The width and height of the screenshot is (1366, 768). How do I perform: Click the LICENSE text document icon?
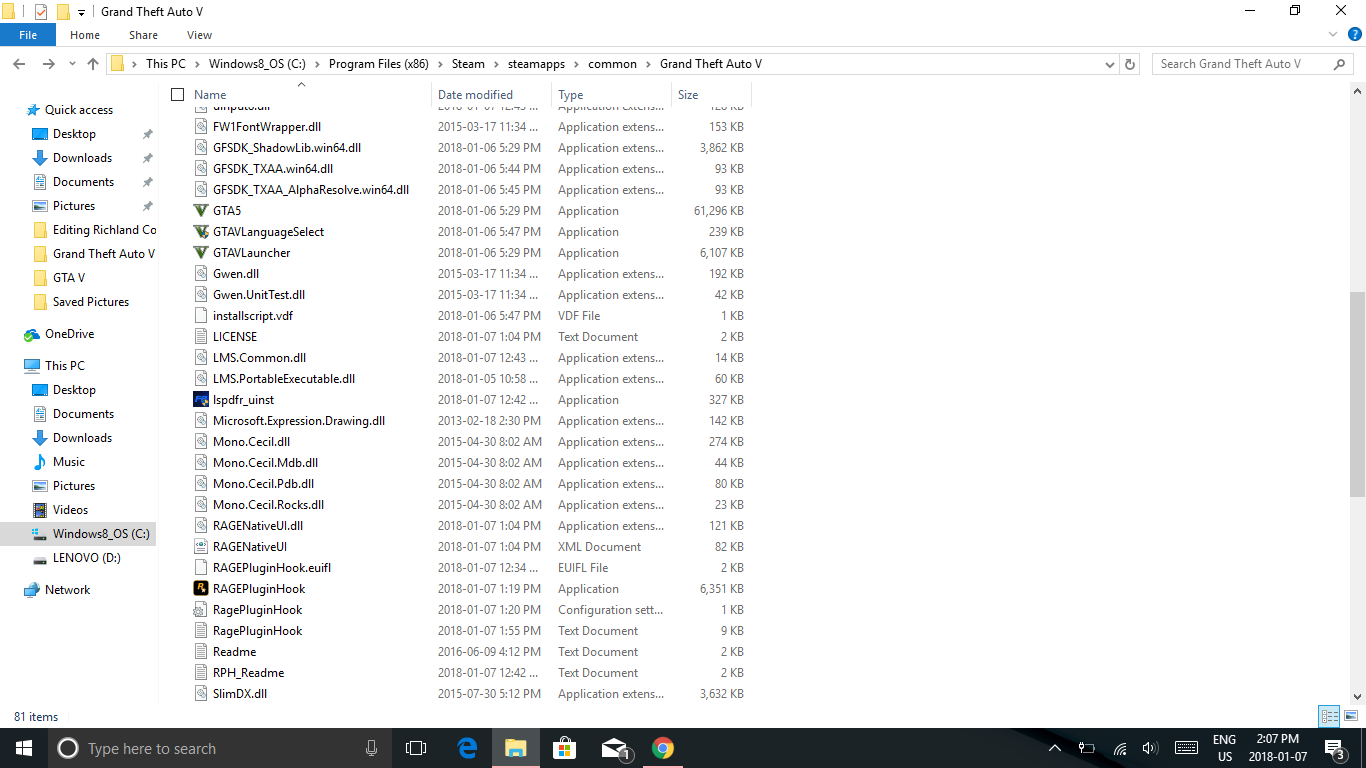tap(201, 337)
